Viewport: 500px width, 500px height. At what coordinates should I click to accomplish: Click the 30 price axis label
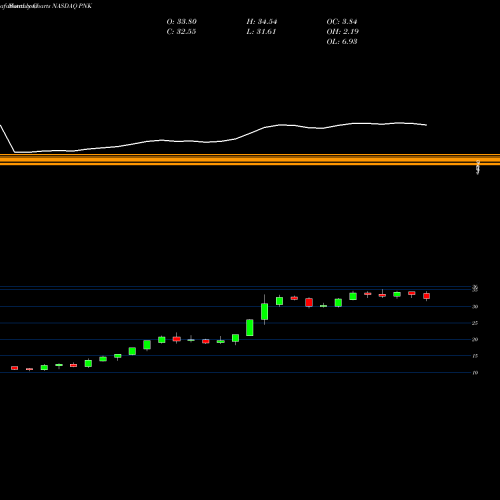pos(475,307)
